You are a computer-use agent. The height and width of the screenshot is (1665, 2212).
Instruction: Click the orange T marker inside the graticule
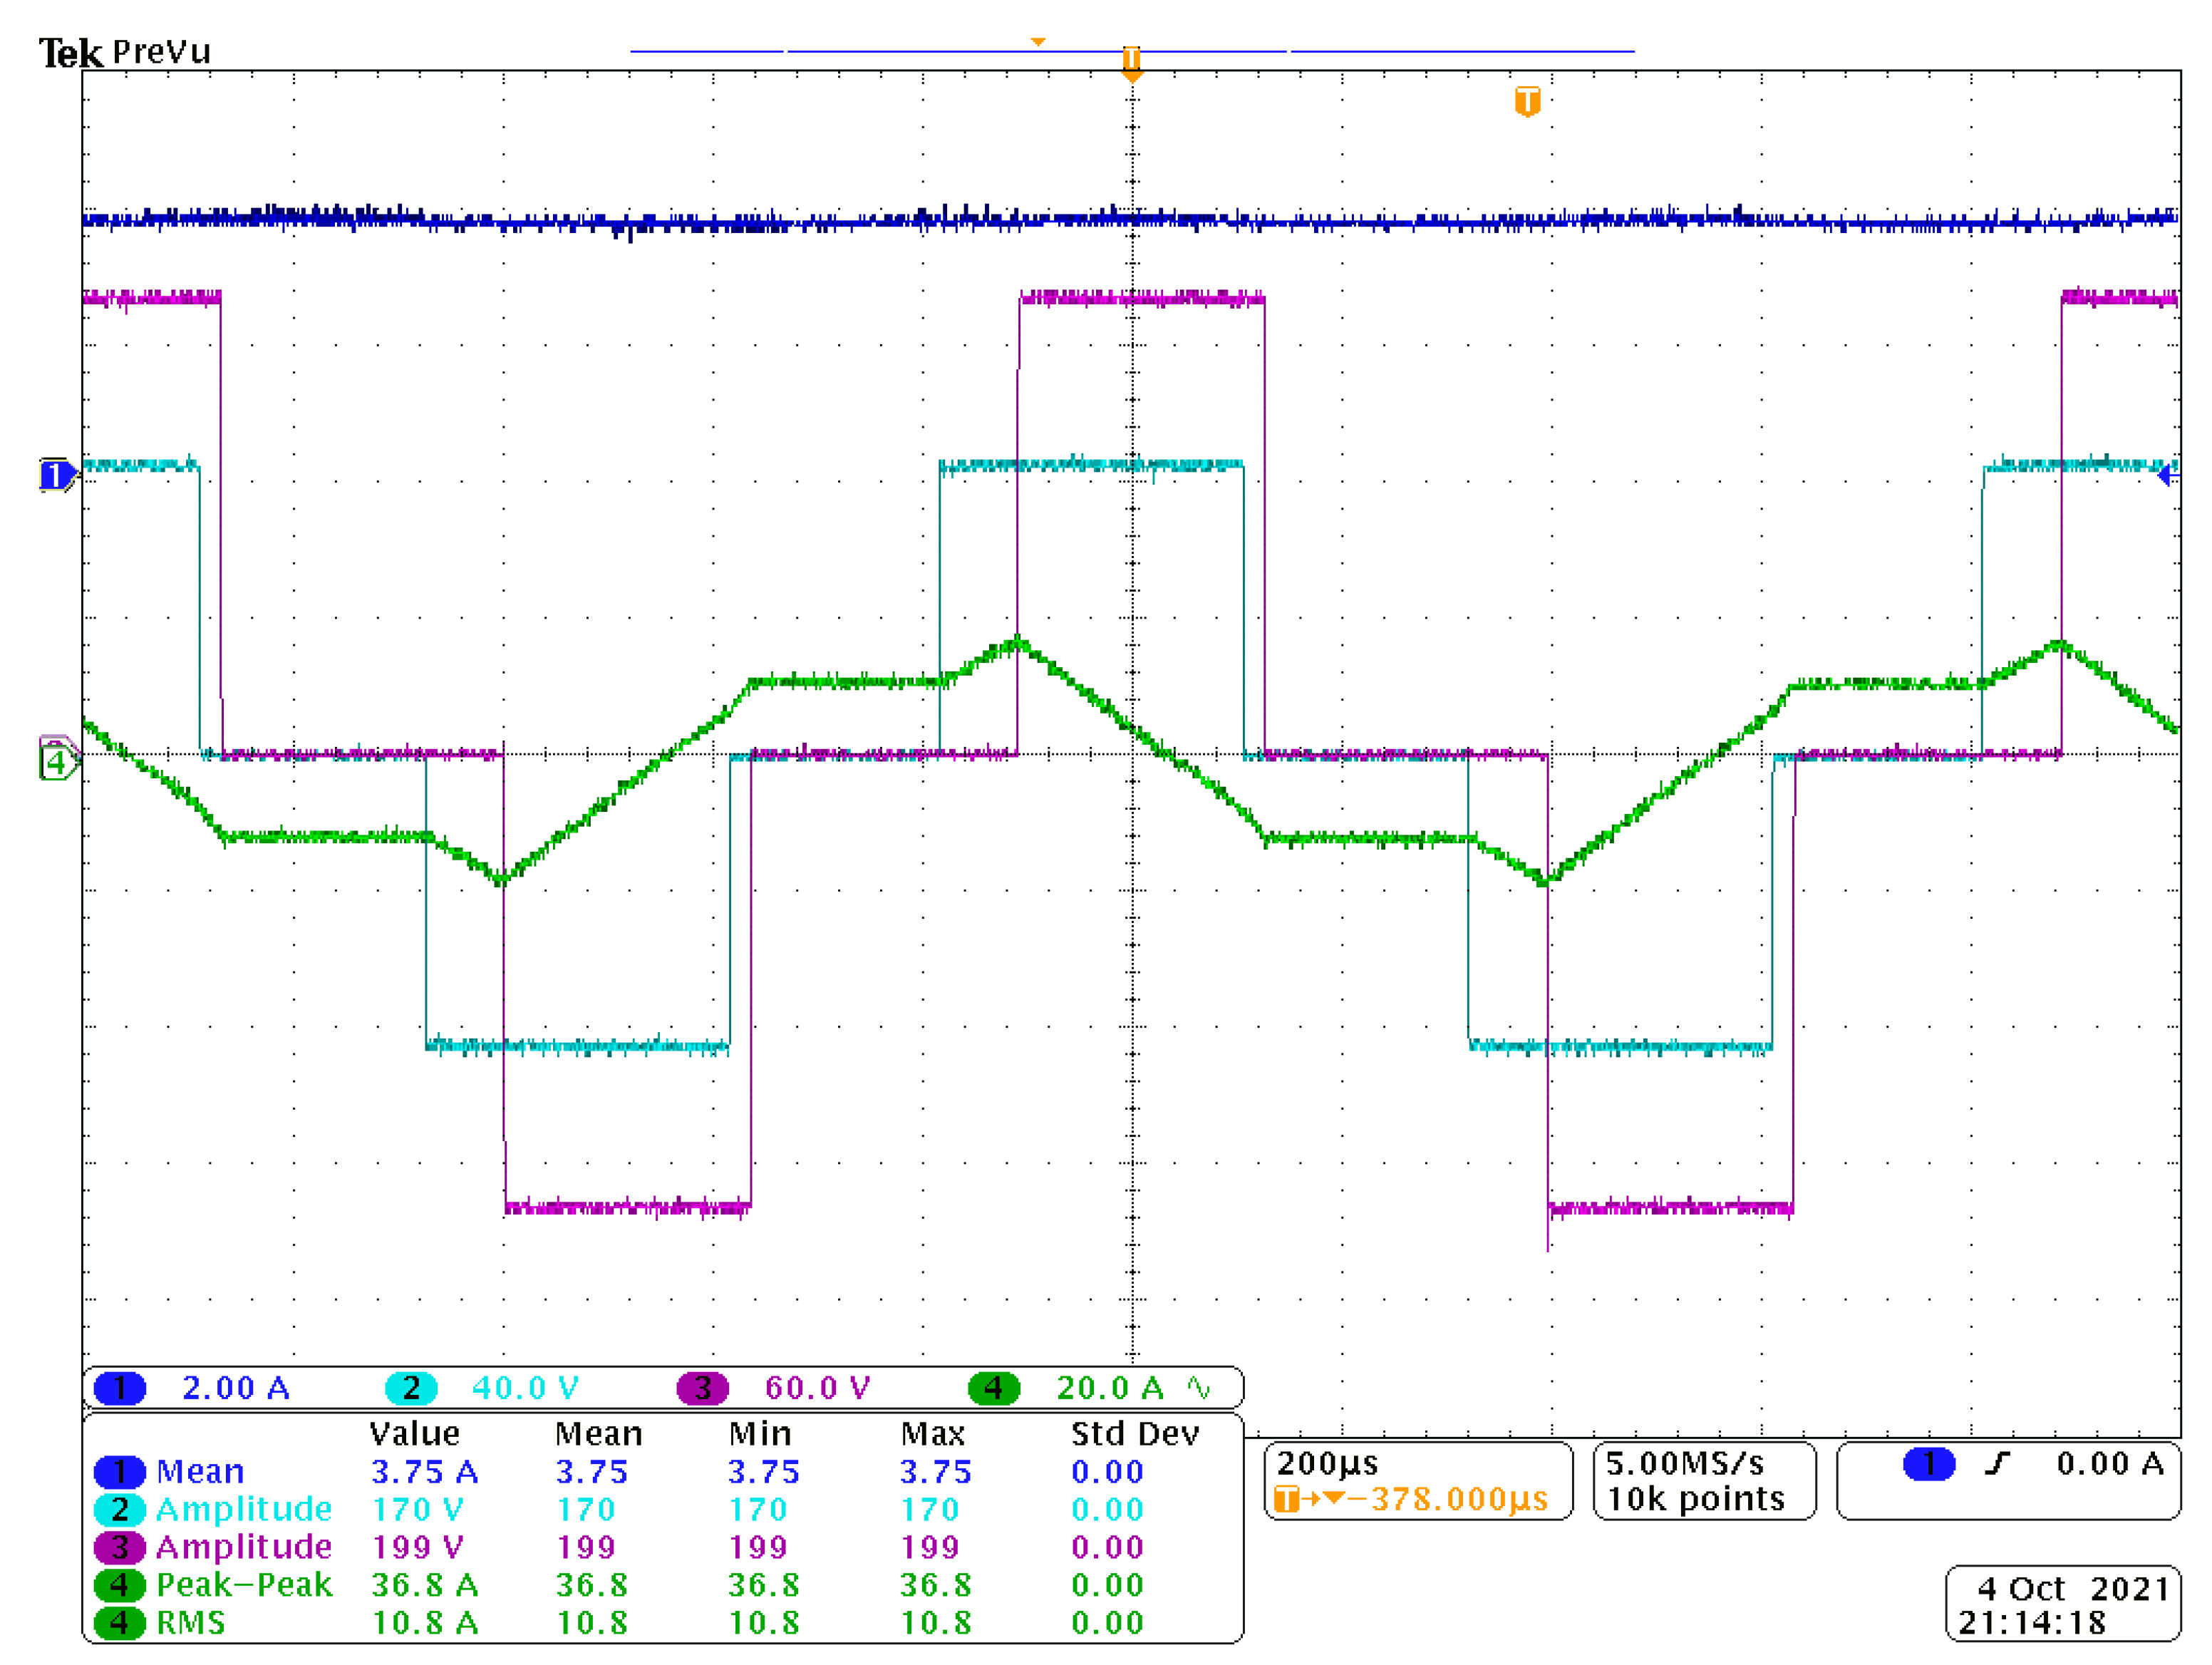pos(1527,101)
